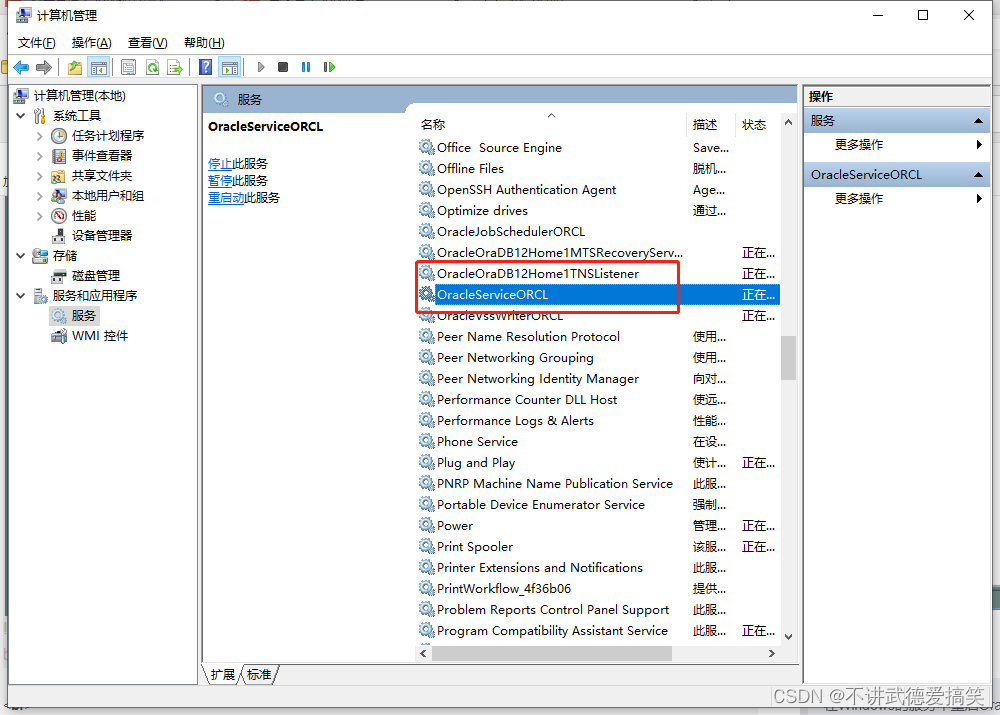Switch to the 扩展 tab
This screenshot has height=715, width=1000.
pyautogui.click(x=223, y=675)
